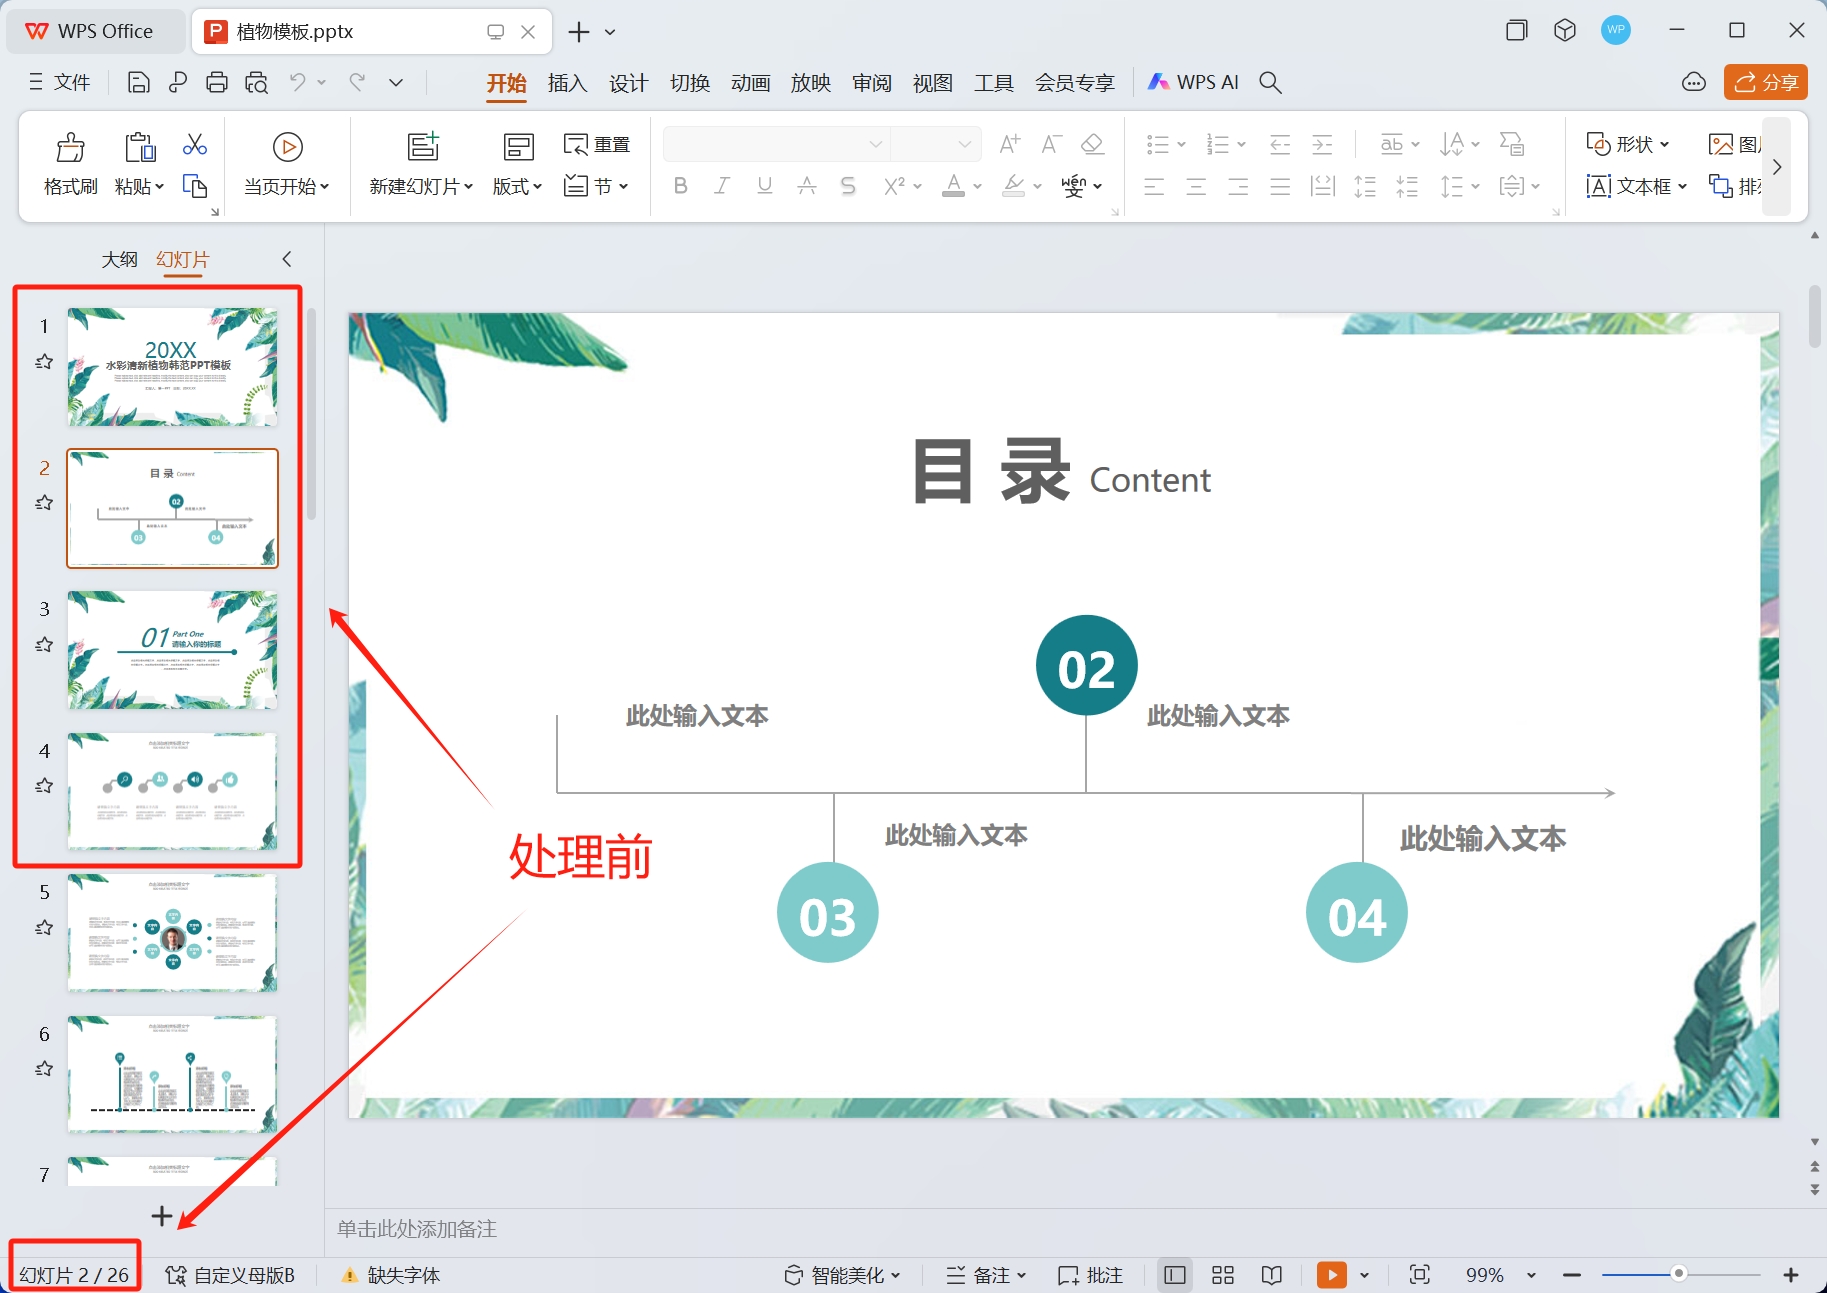The image size is (1827, 1293).
Task: Start slideshow with orange play button
Action: point(1331,1275)
